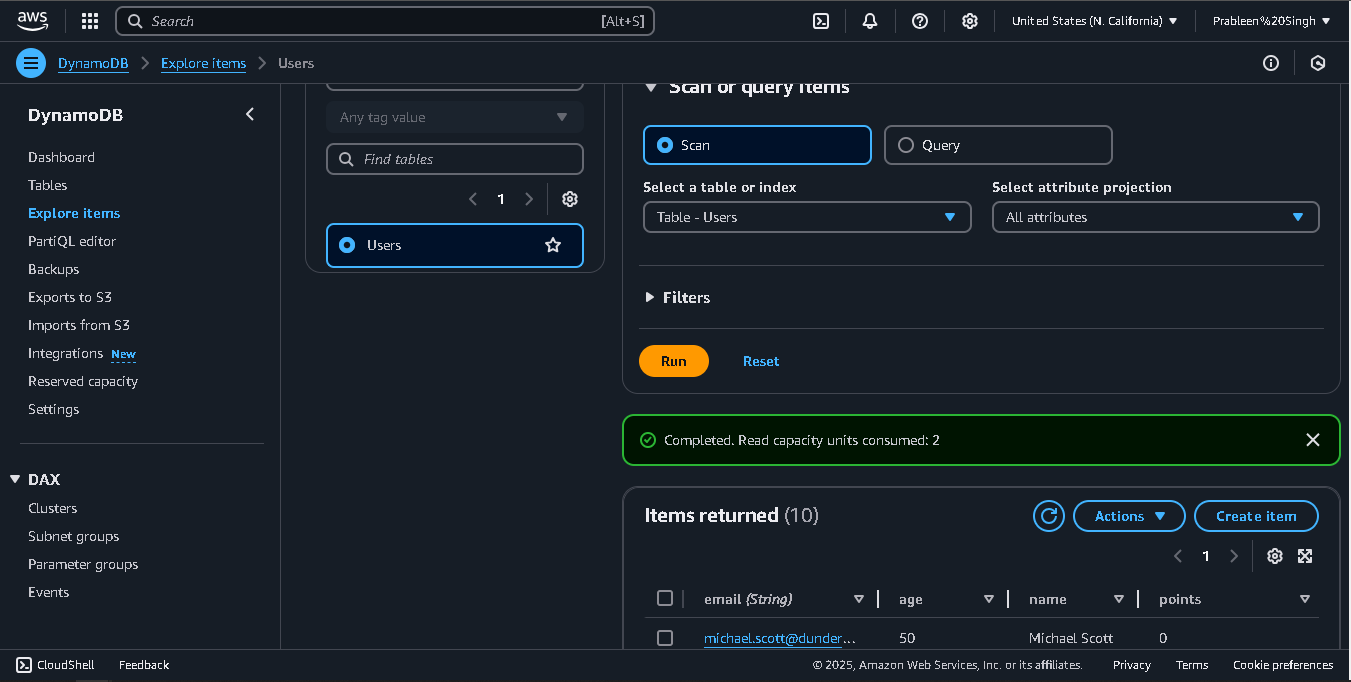Open the Privacy footer link

coord(1131,665)
